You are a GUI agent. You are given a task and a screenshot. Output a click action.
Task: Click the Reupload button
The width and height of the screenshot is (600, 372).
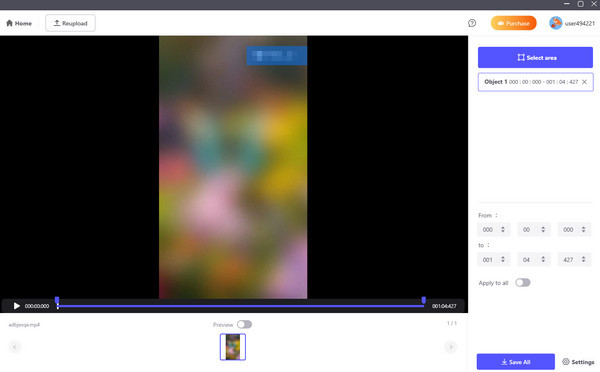pyautogui.click(x=70, y=23)
